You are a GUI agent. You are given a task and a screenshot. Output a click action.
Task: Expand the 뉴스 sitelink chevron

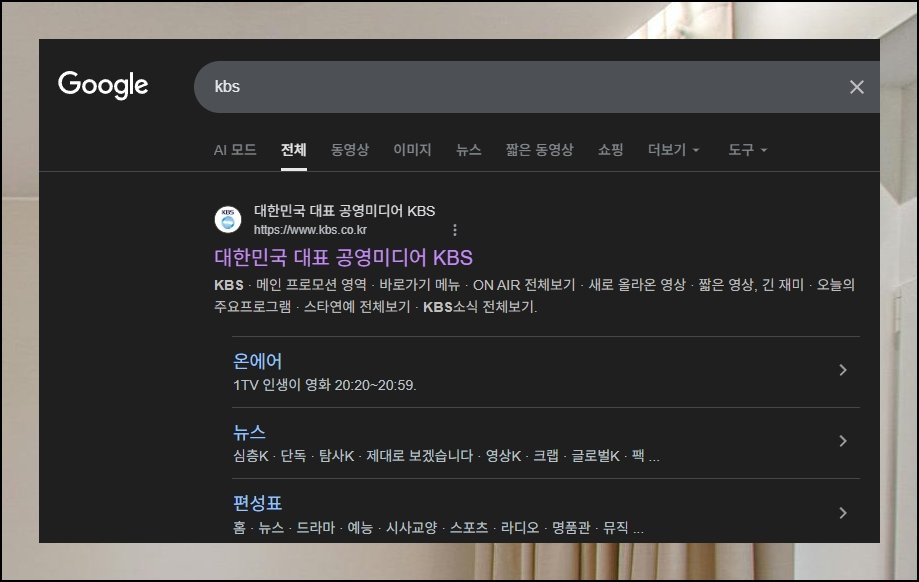843,441
